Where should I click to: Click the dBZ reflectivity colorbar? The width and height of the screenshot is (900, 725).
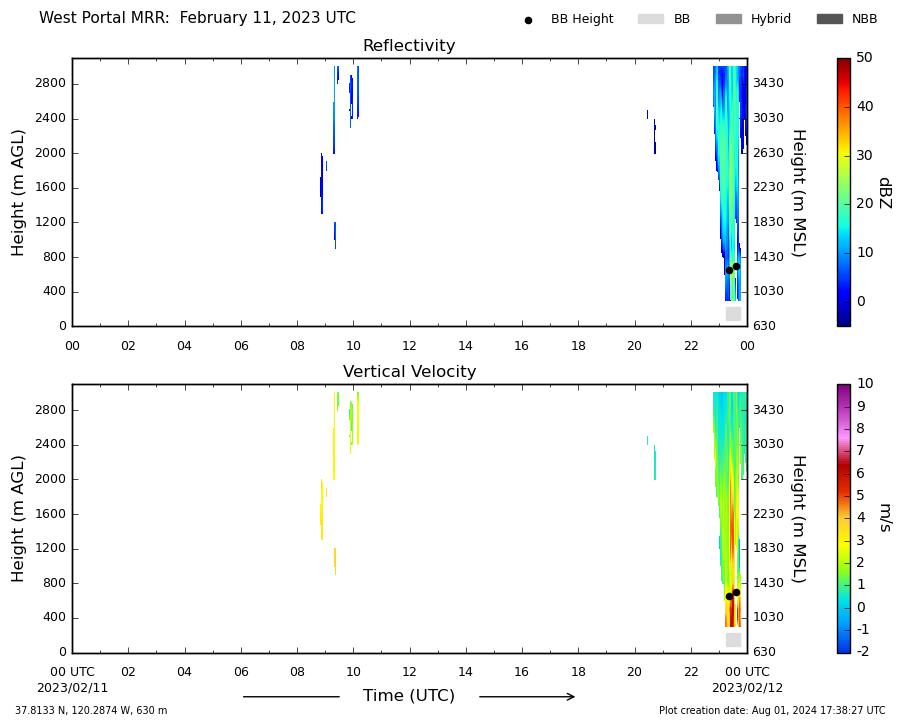point(843,192)
